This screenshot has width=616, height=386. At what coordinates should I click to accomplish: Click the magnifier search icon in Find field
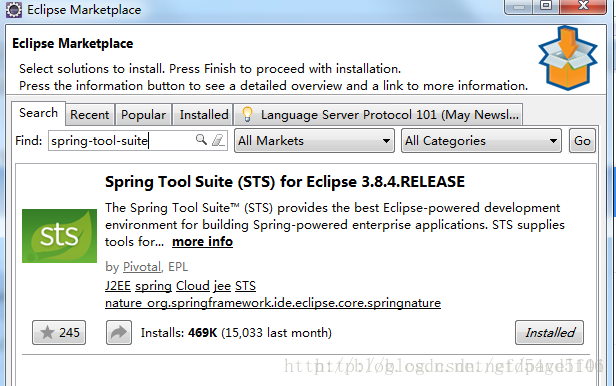[201, 139]
